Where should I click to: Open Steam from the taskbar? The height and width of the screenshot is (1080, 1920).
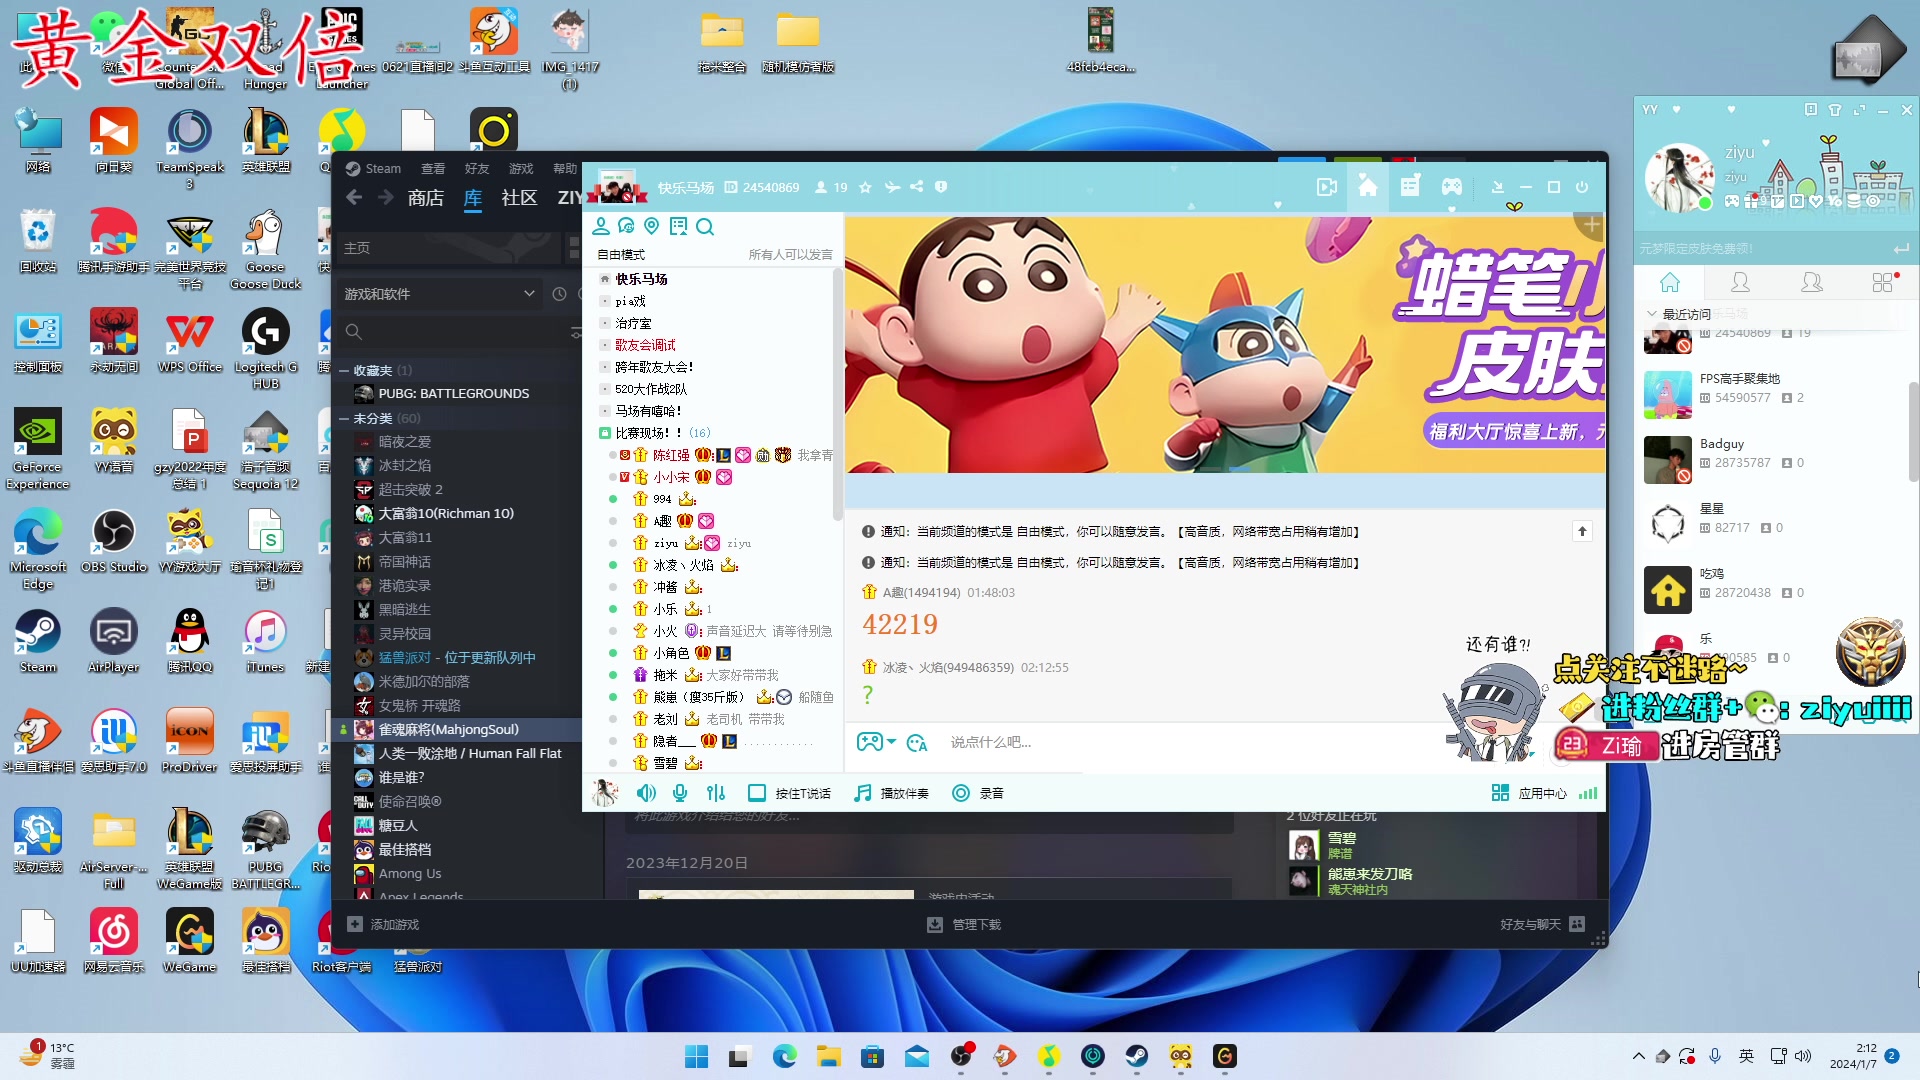coord(1136,1056)
